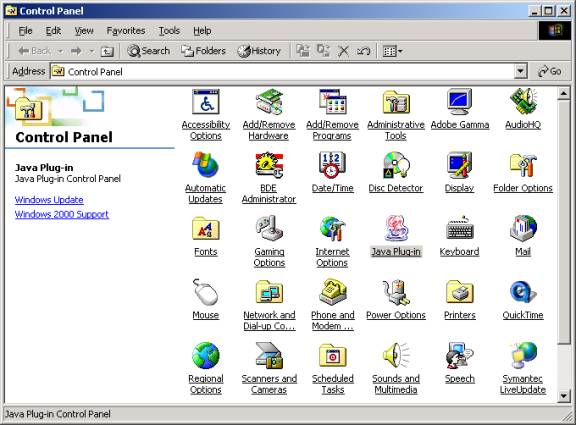Follow the Windows 2000 Support link
576x425 pixels.
click(x=62, y=214)
